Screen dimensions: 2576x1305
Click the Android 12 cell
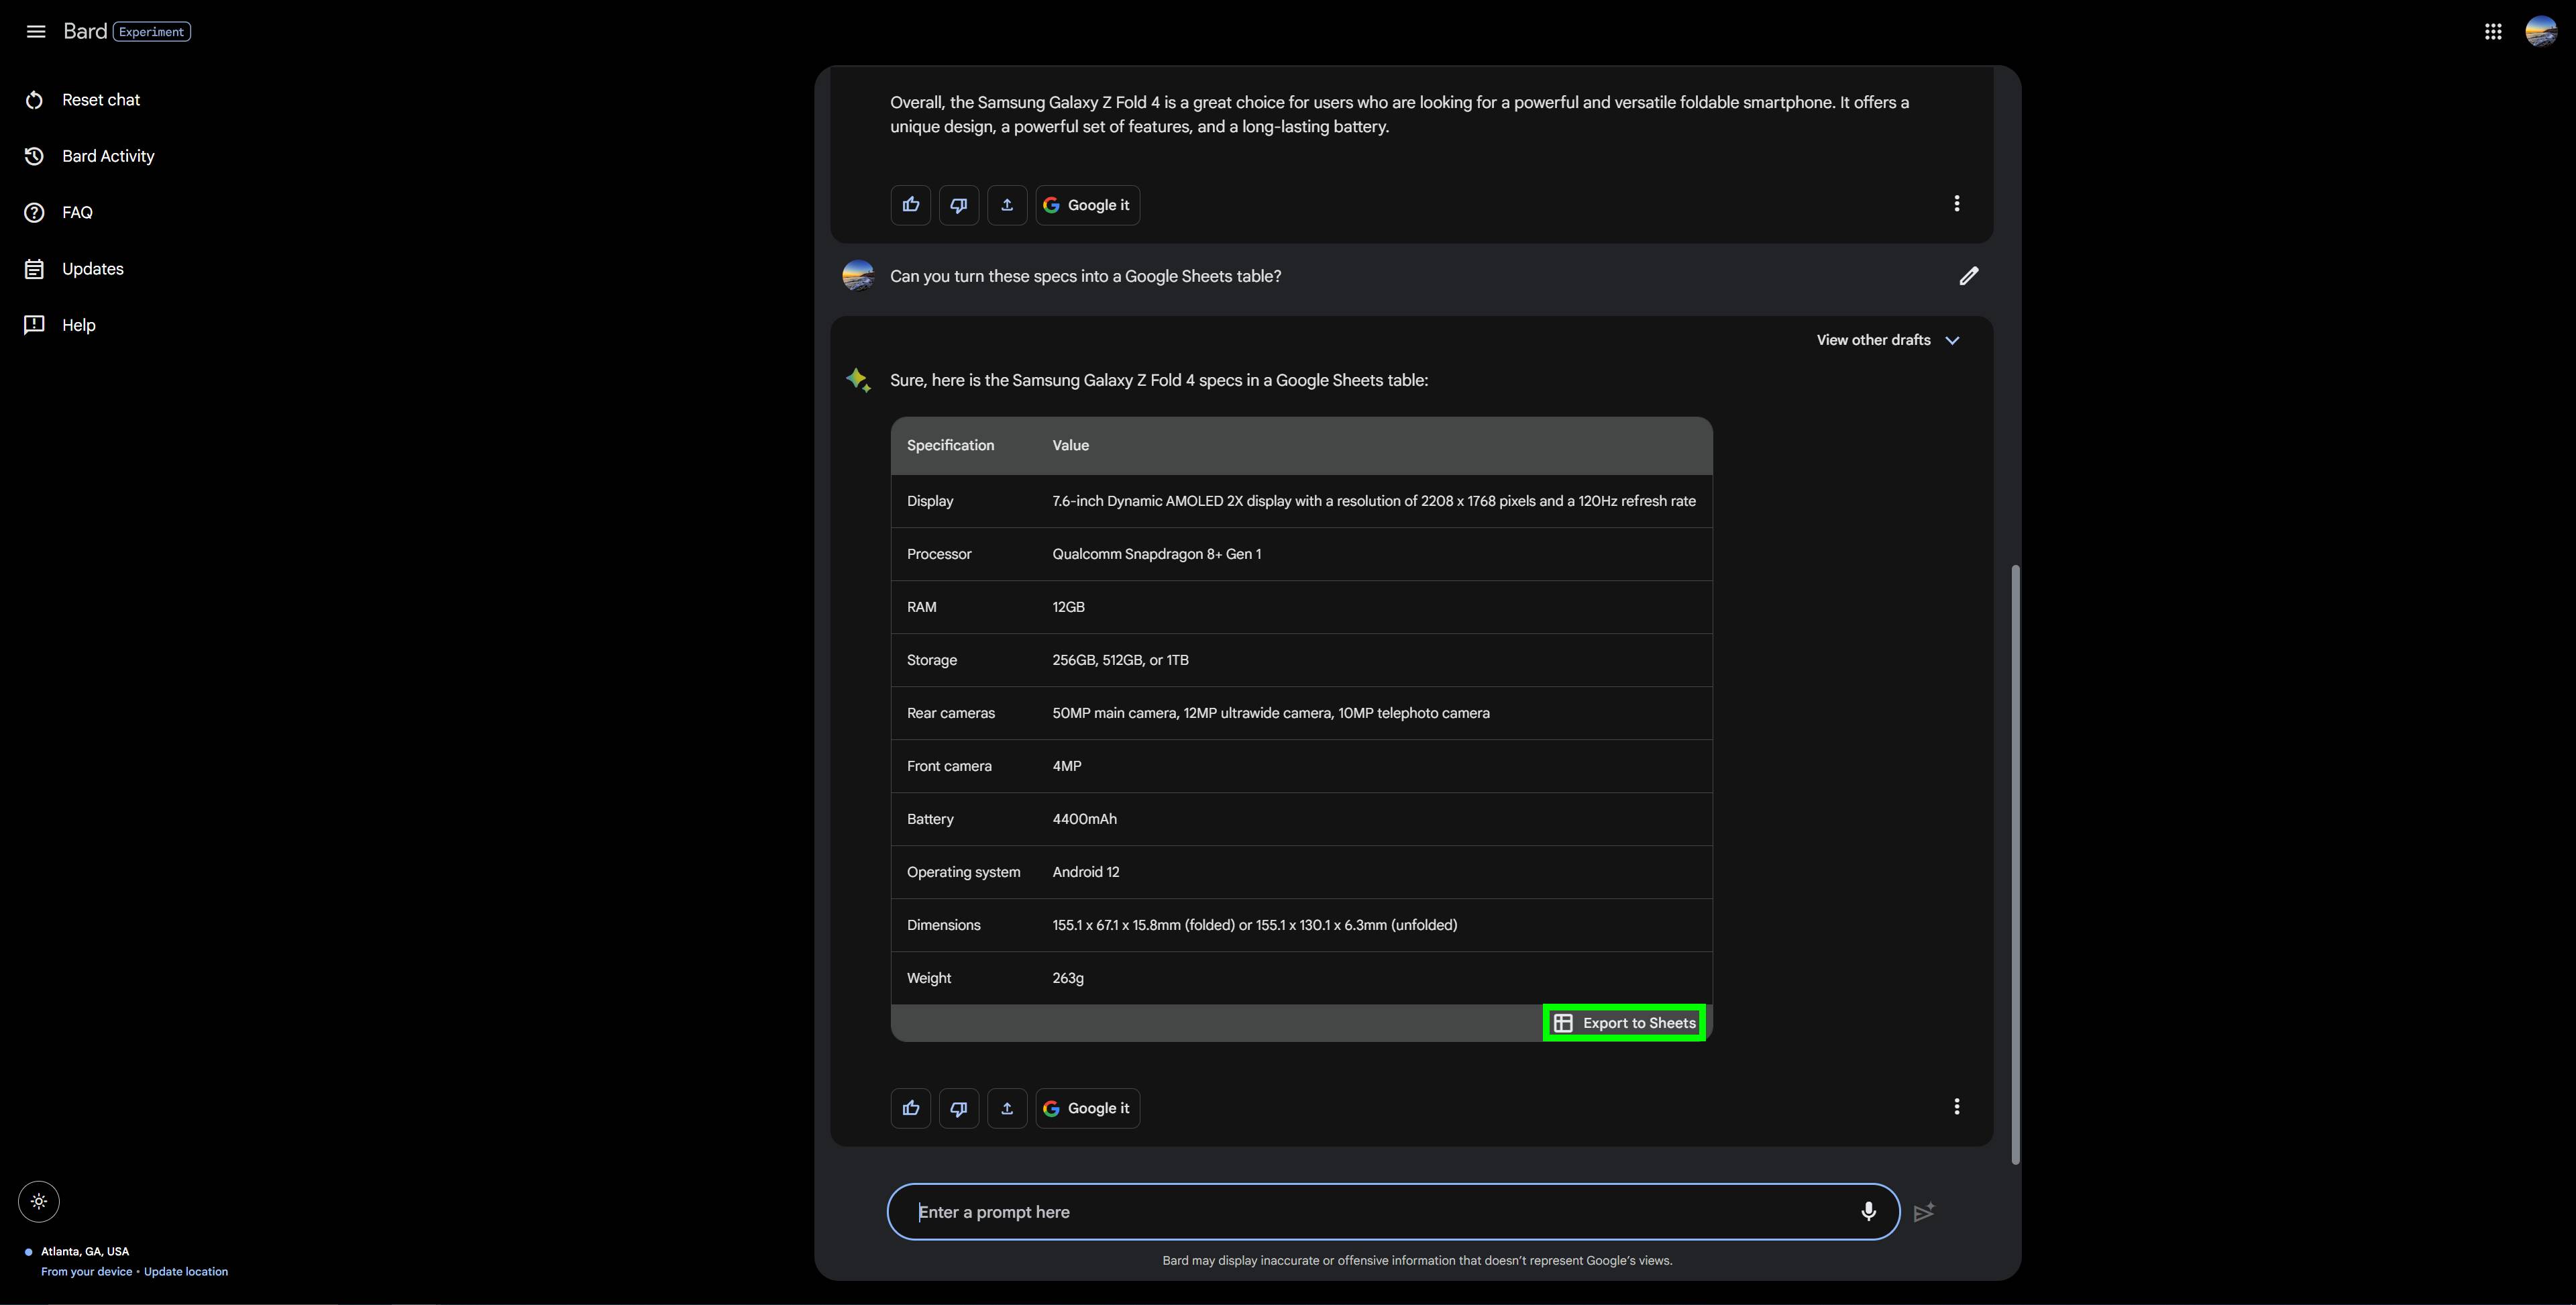(1086, 872)
